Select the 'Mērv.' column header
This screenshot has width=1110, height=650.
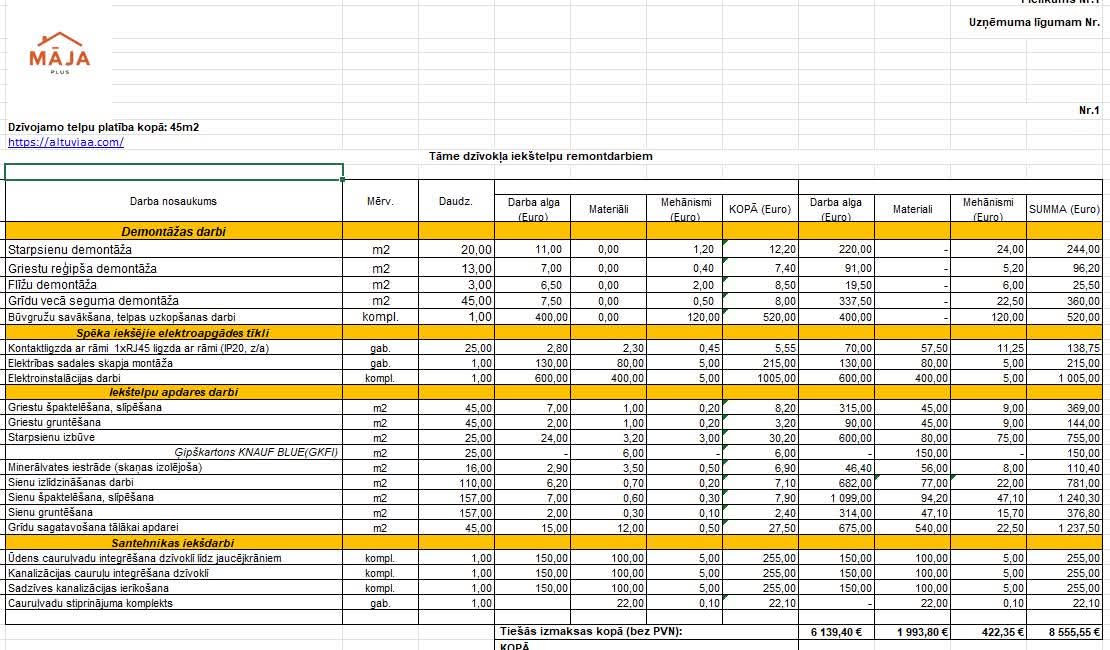pyautogui.click(x=381, y=201)
